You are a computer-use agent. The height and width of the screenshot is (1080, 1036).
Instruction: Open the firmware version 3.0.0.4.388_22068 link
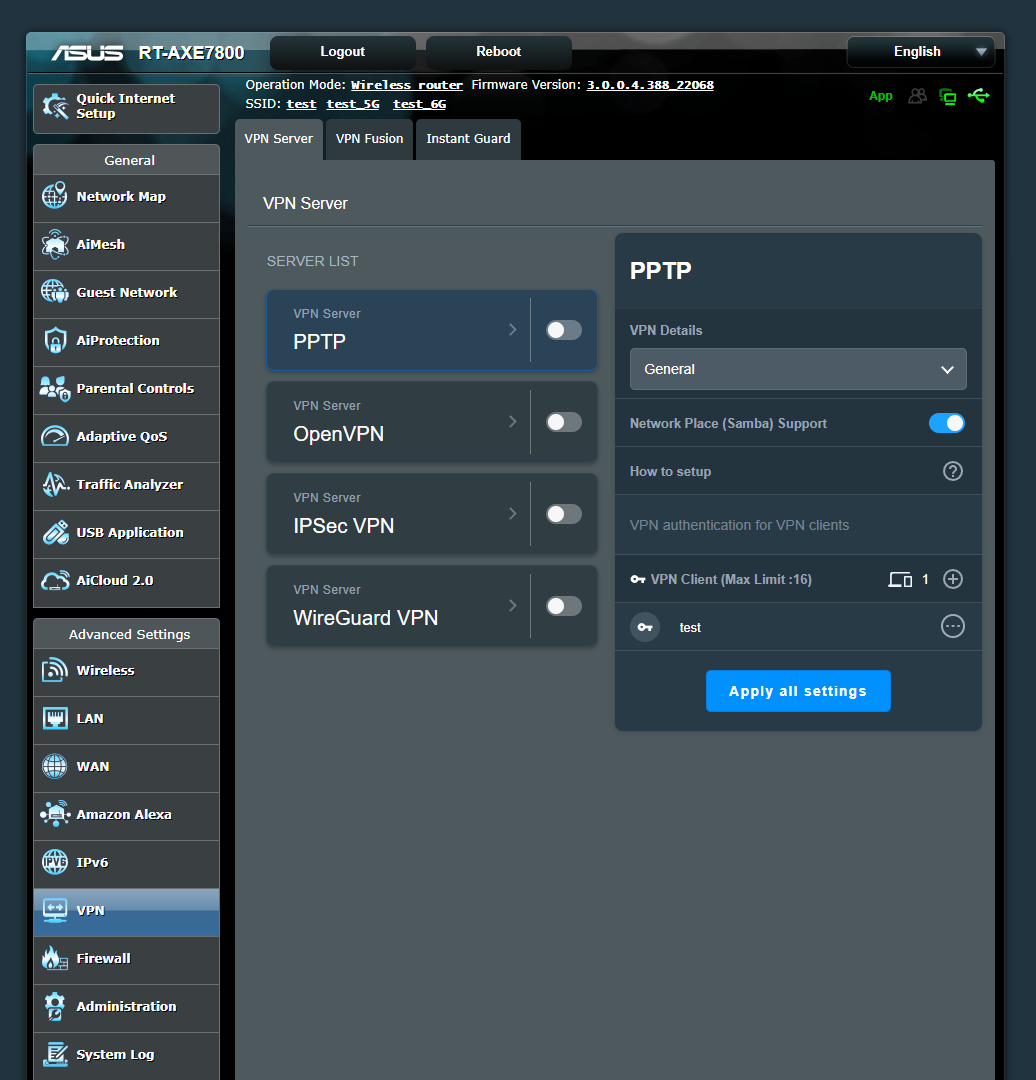coord(650,85)
